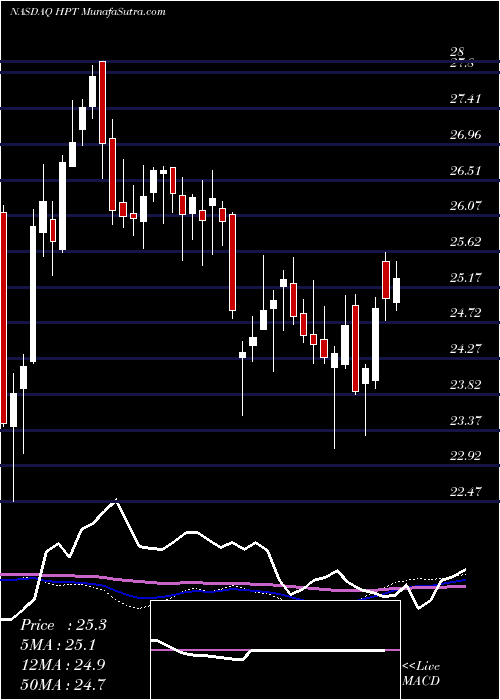Click the MACD inset chart box
The width and height of the screenshot is (500, 700).
point(275,650)
